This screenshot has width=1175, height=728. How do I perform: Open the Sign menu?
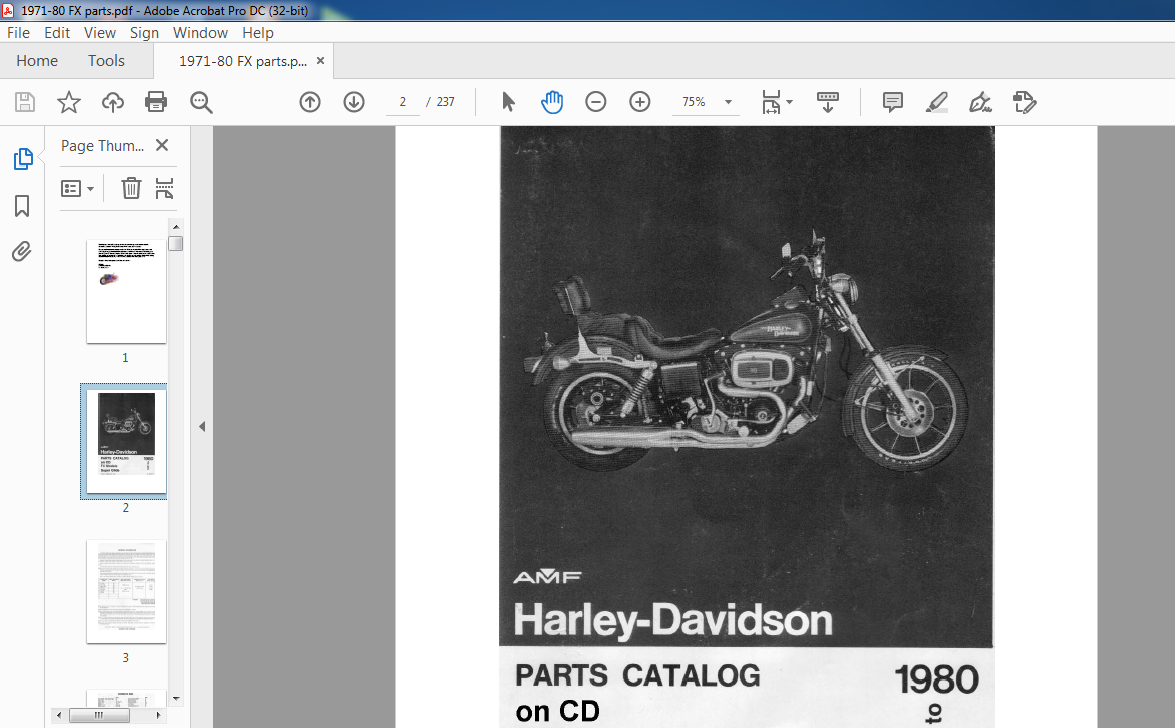[x=144, y=33]
